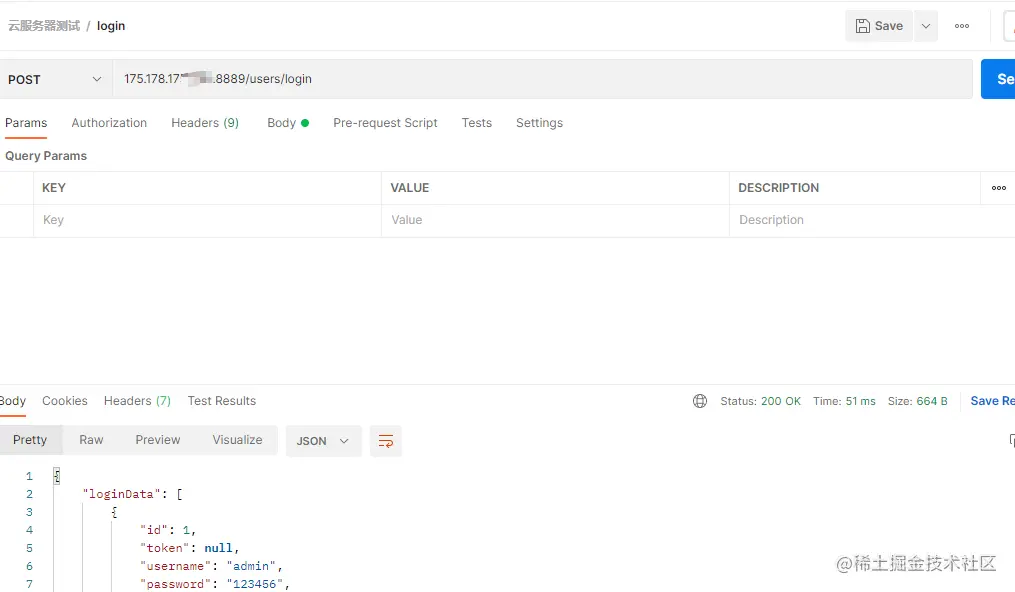Screen dimensions: 1015x592
Task: Open the POST method dropdown
Action: [x=56, y=79]
